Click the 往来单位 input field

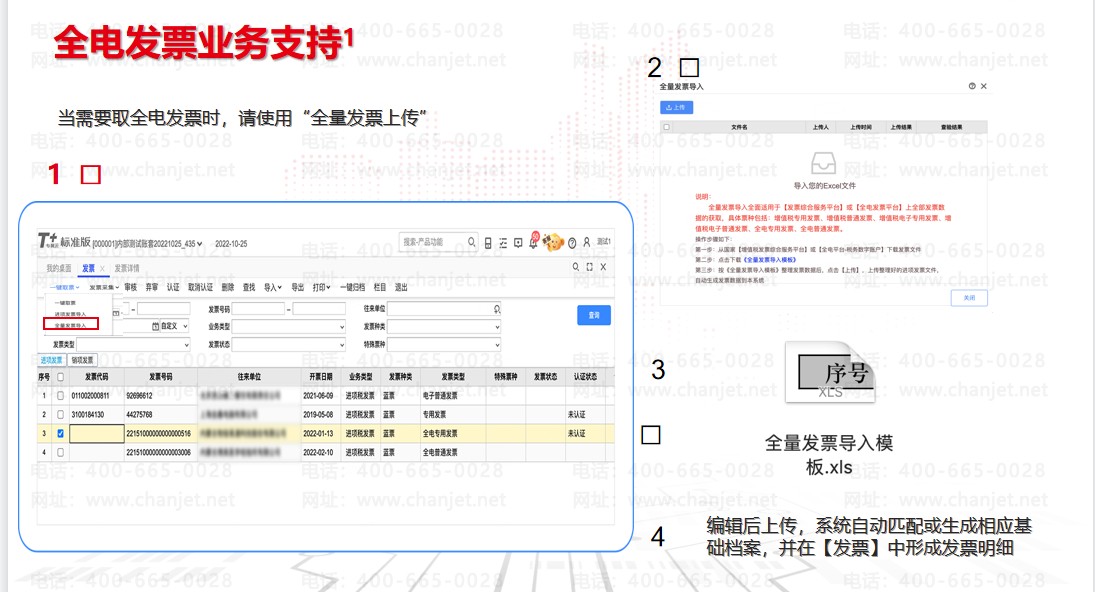pyautogui.click(x=444, y=309)
